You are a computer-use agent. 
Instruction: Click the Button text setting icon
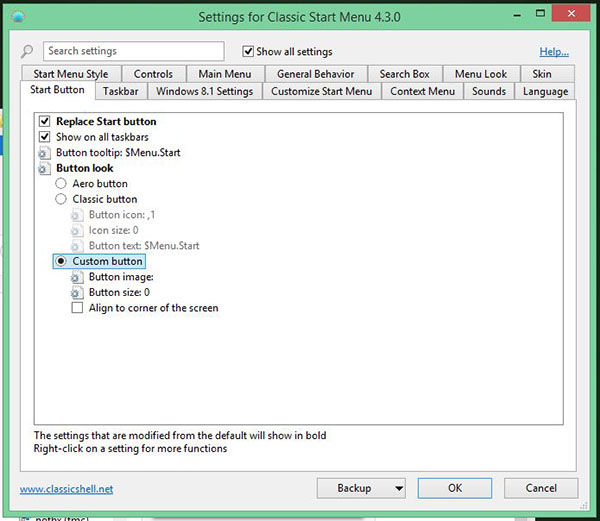[x=77, y=246]
